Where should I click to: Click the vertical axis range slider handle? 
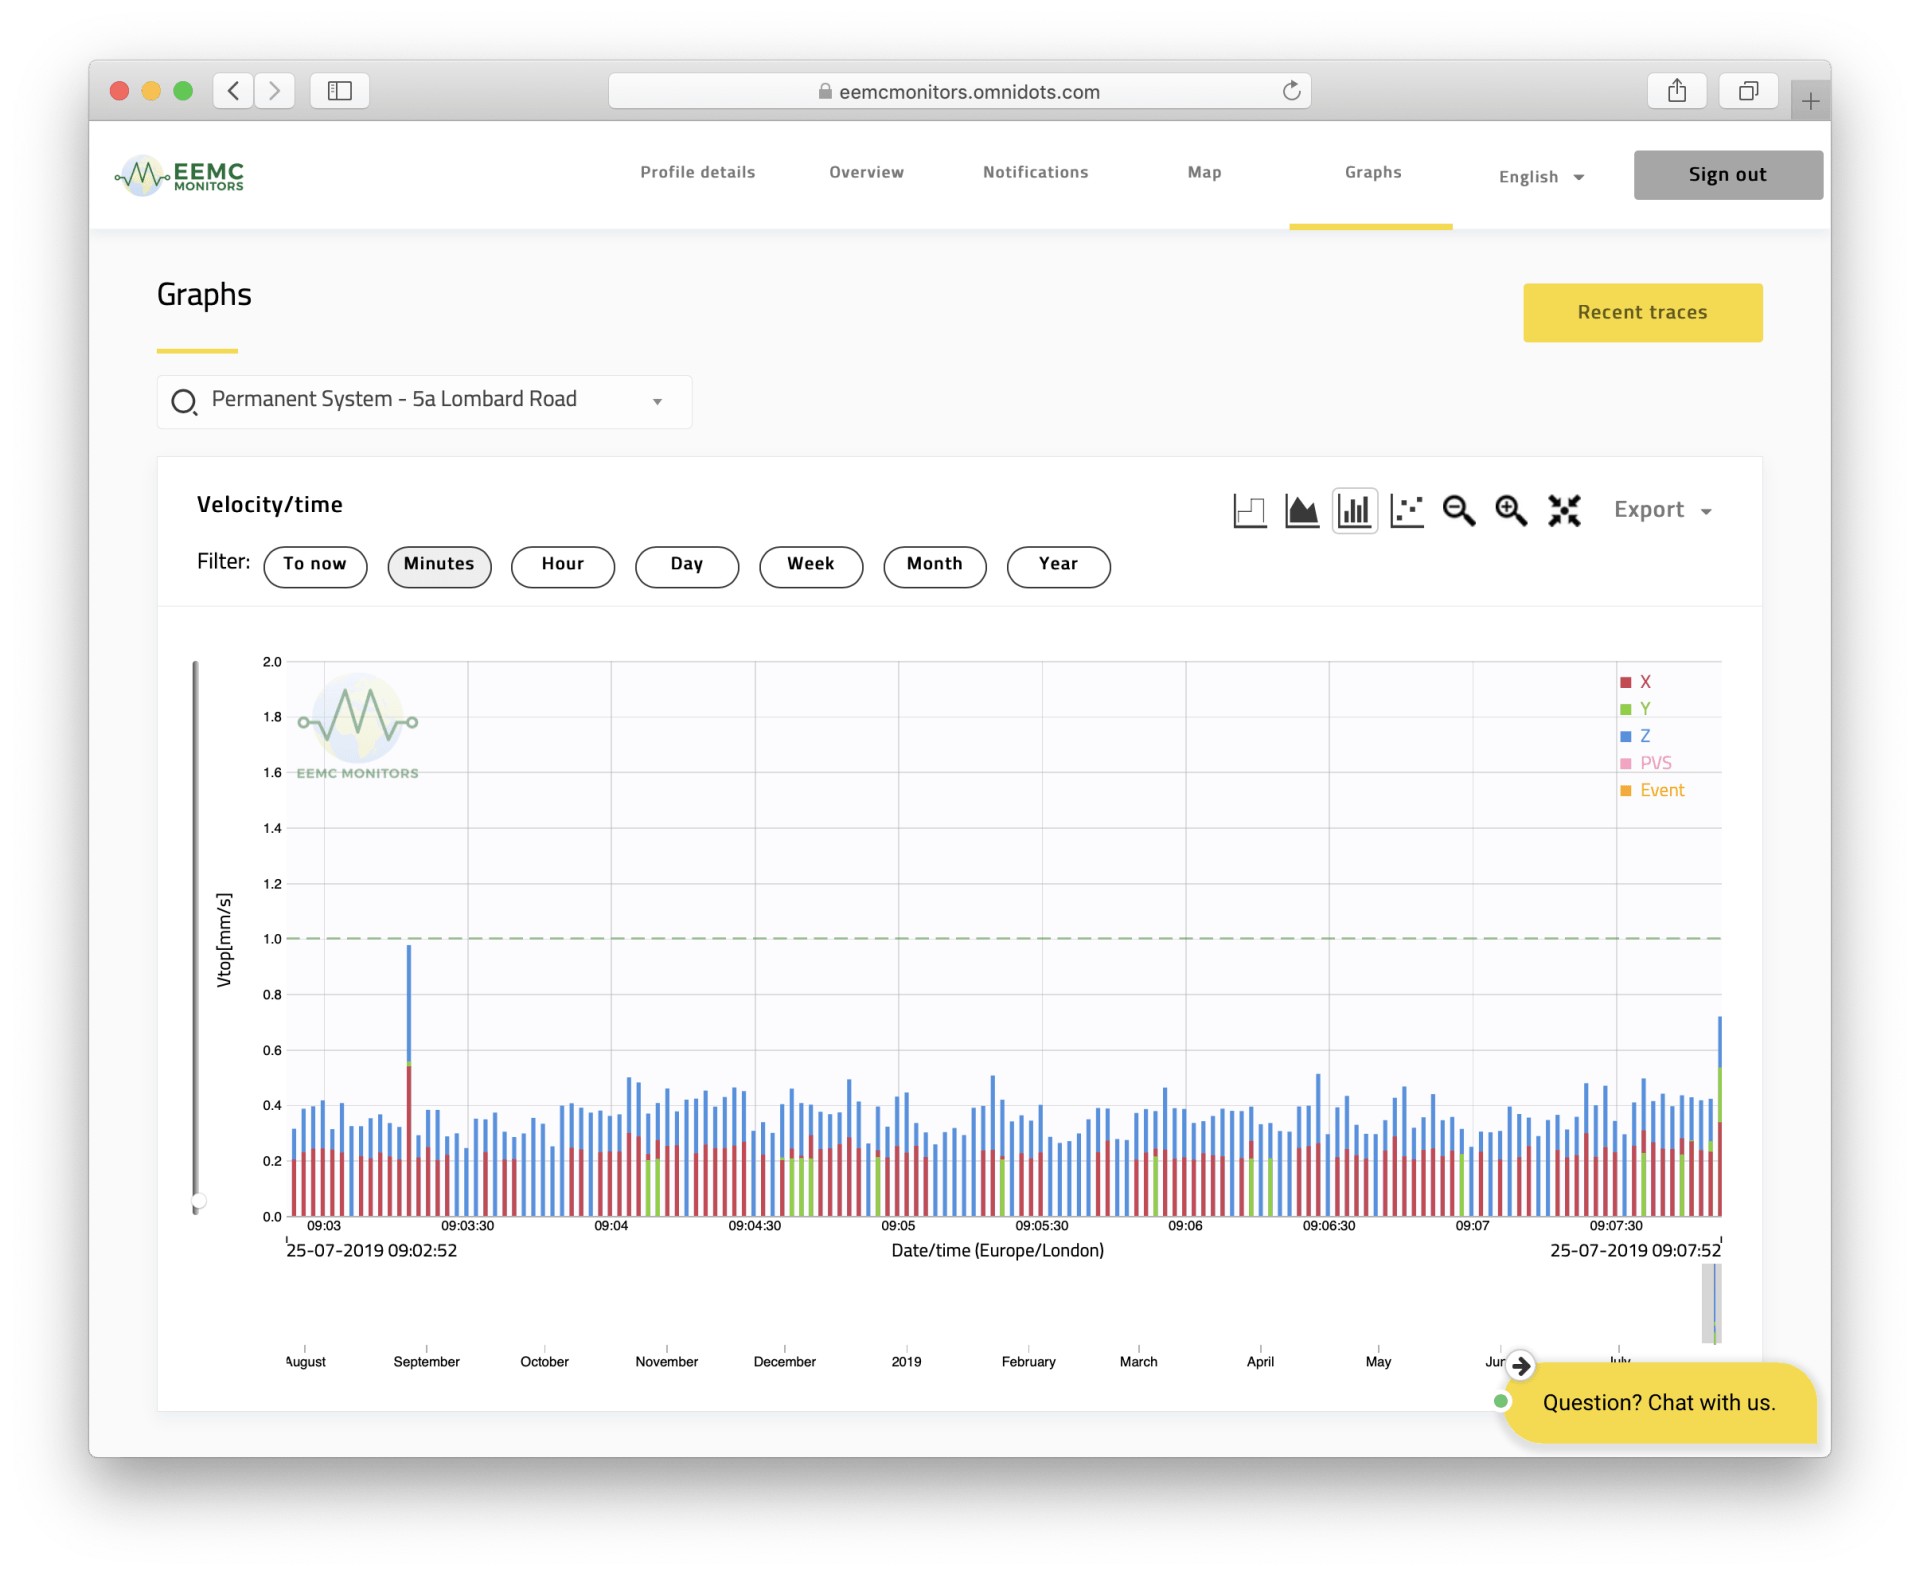tap(199, 1201)
